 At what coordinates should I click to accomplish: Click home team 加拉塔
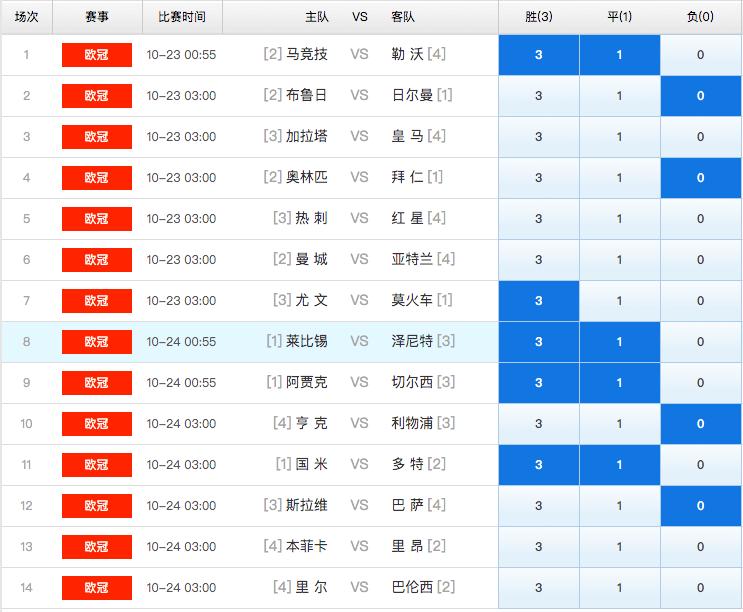pos(307,136)
